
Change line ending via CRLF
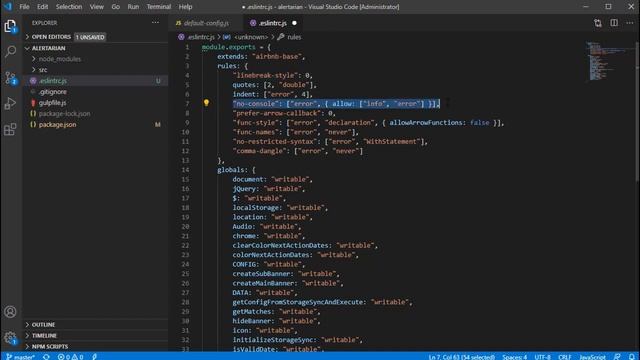coord(564,357)
